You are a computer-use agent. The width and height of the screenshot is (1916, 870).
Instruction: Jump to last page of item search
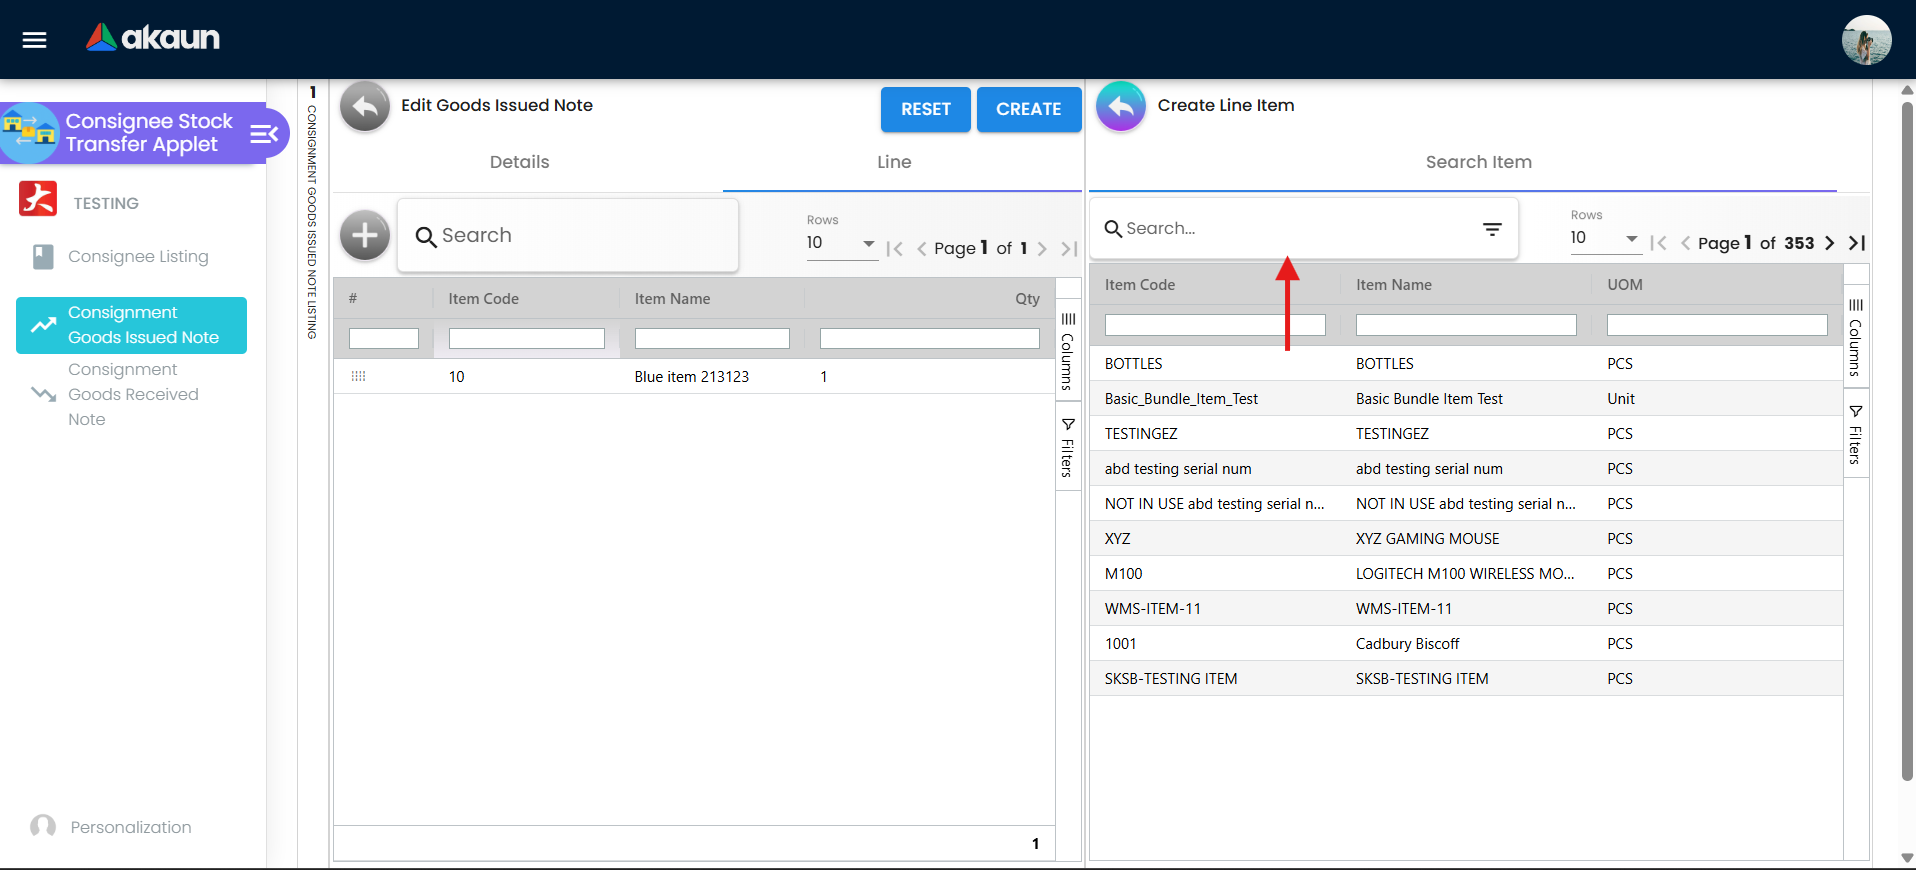(x=1857, y=243)
